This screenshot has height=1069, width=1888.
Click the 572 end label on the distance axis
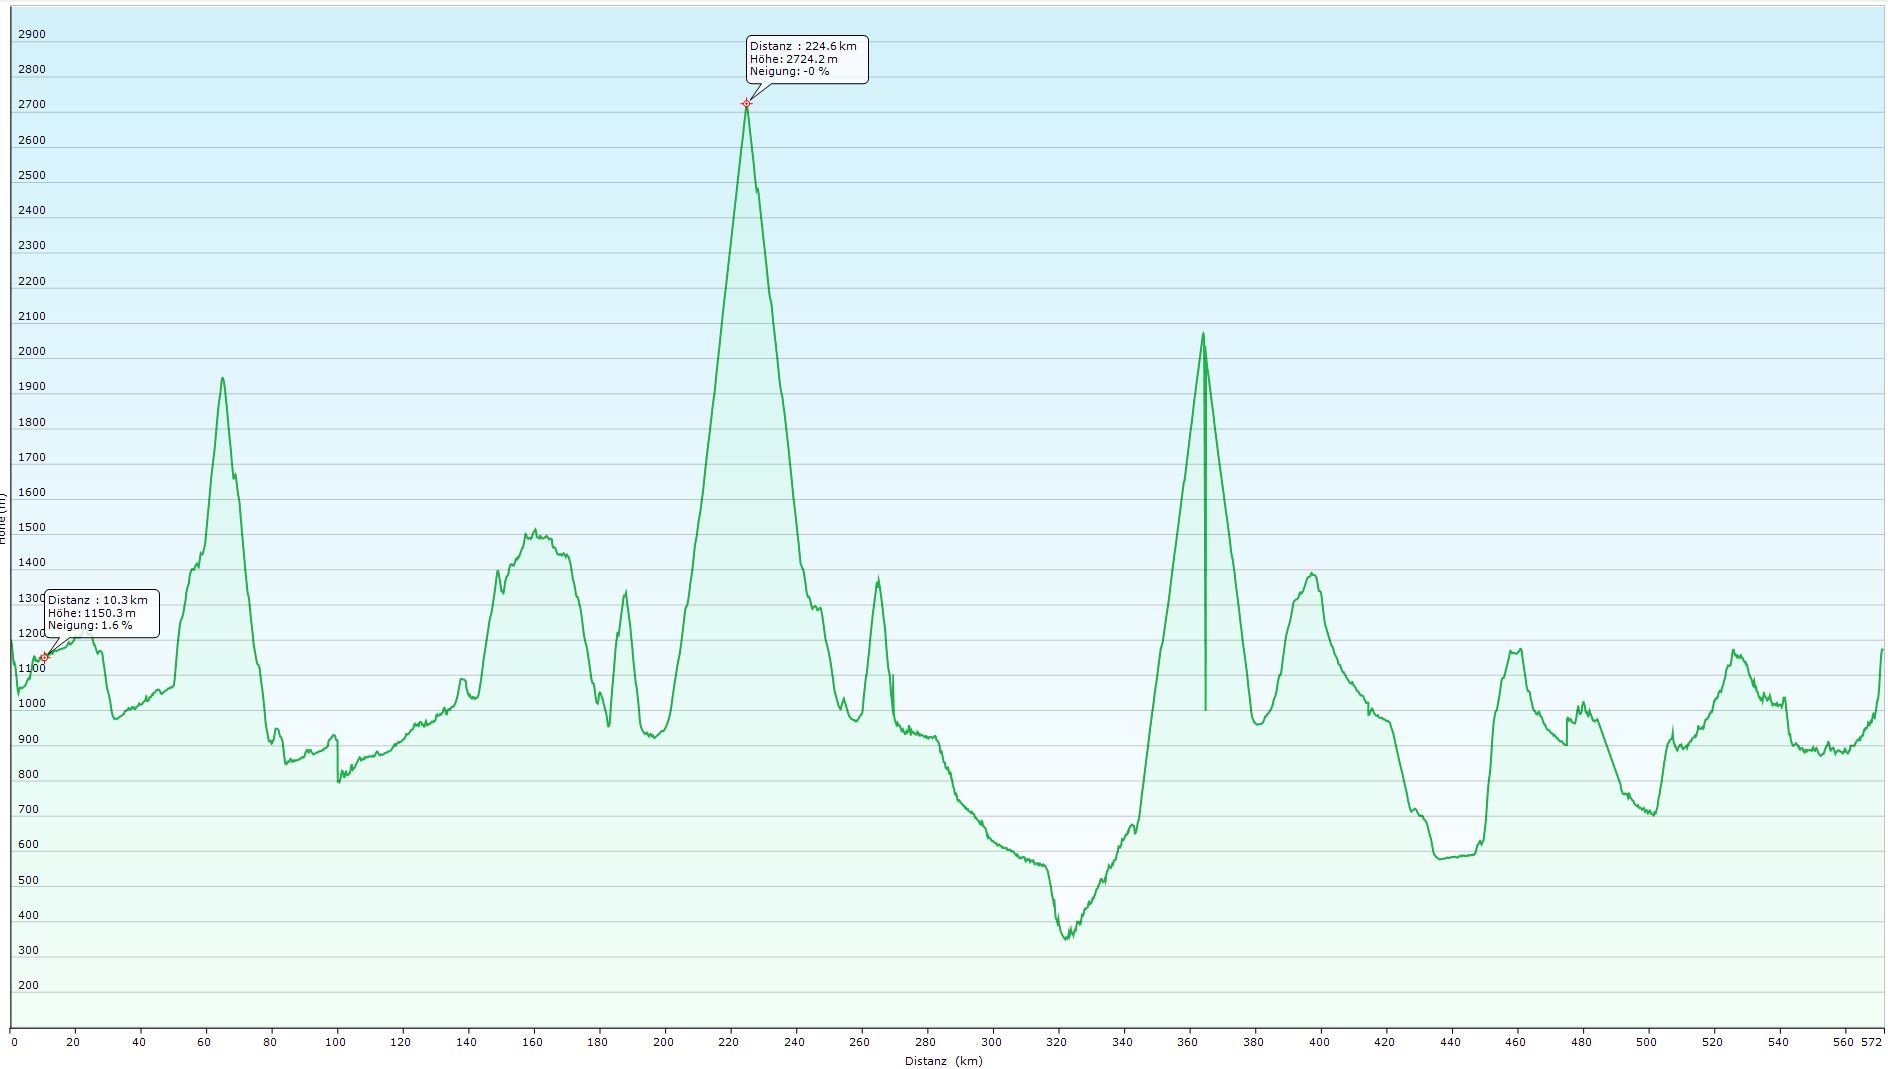(1872, 1042)
